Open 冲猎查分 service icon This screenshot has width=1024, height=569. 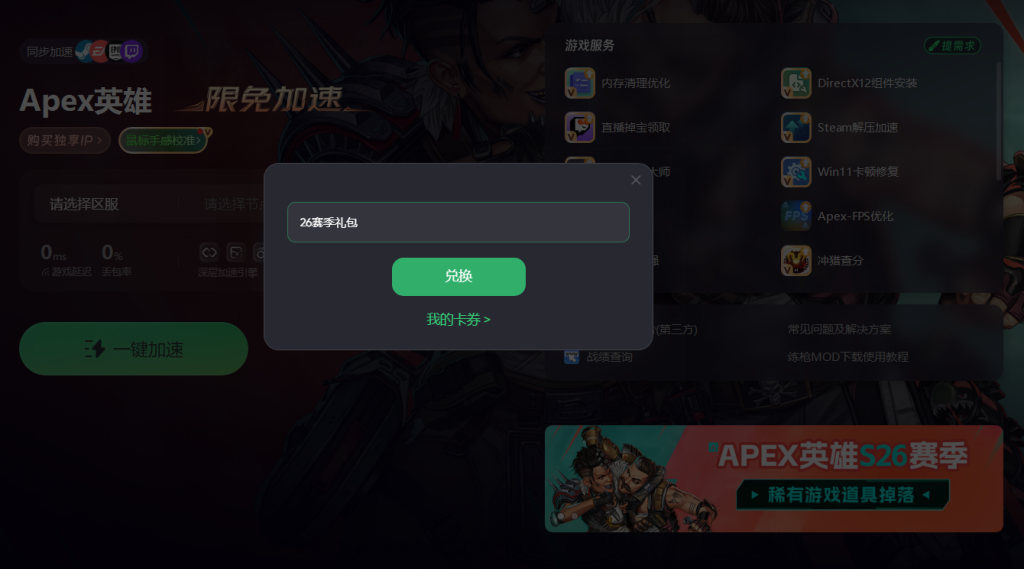pos(795,261)
